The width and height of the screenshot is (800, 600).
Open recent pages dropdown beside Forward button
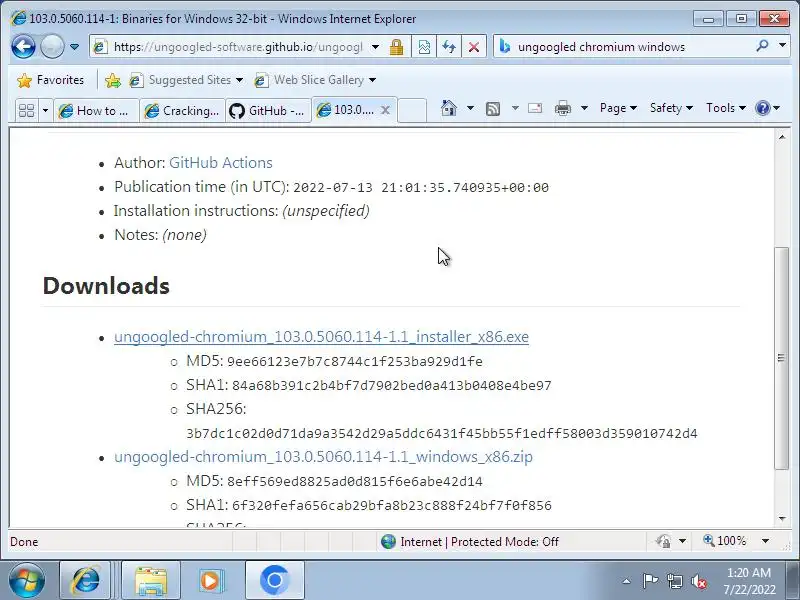coord(74,47)
